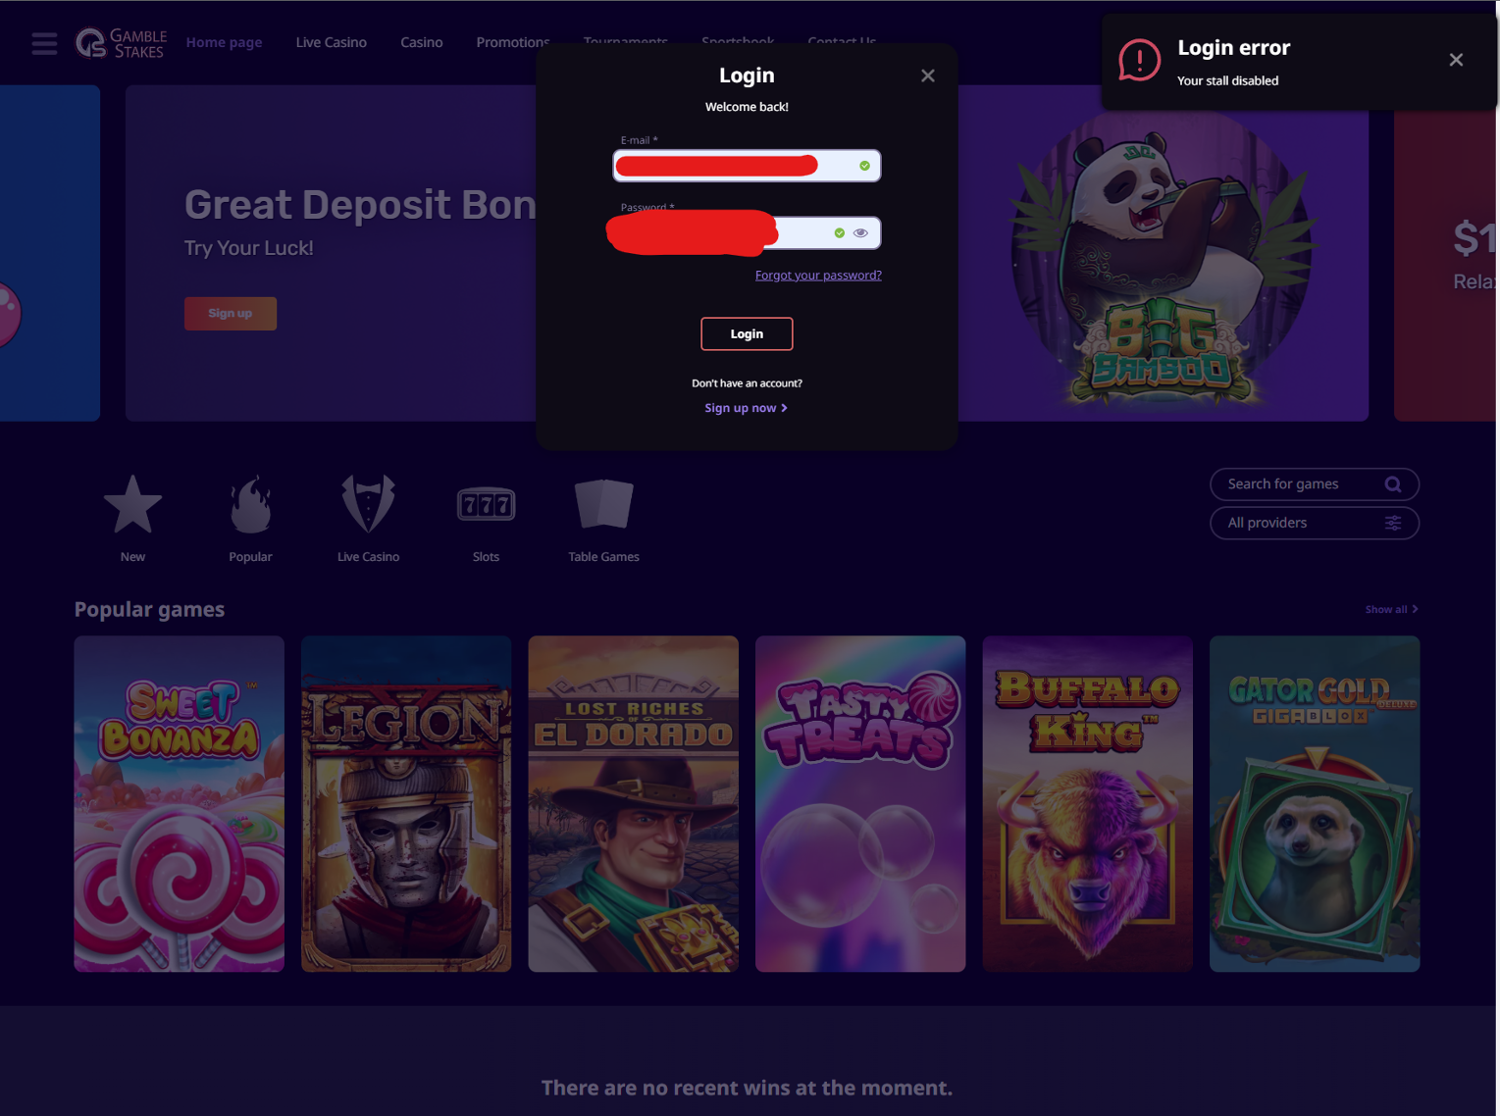Go to Promotions in the navigation
Image resolution: width=1500 pixels, height=1116 pixels.
click(x=513, y=42)
